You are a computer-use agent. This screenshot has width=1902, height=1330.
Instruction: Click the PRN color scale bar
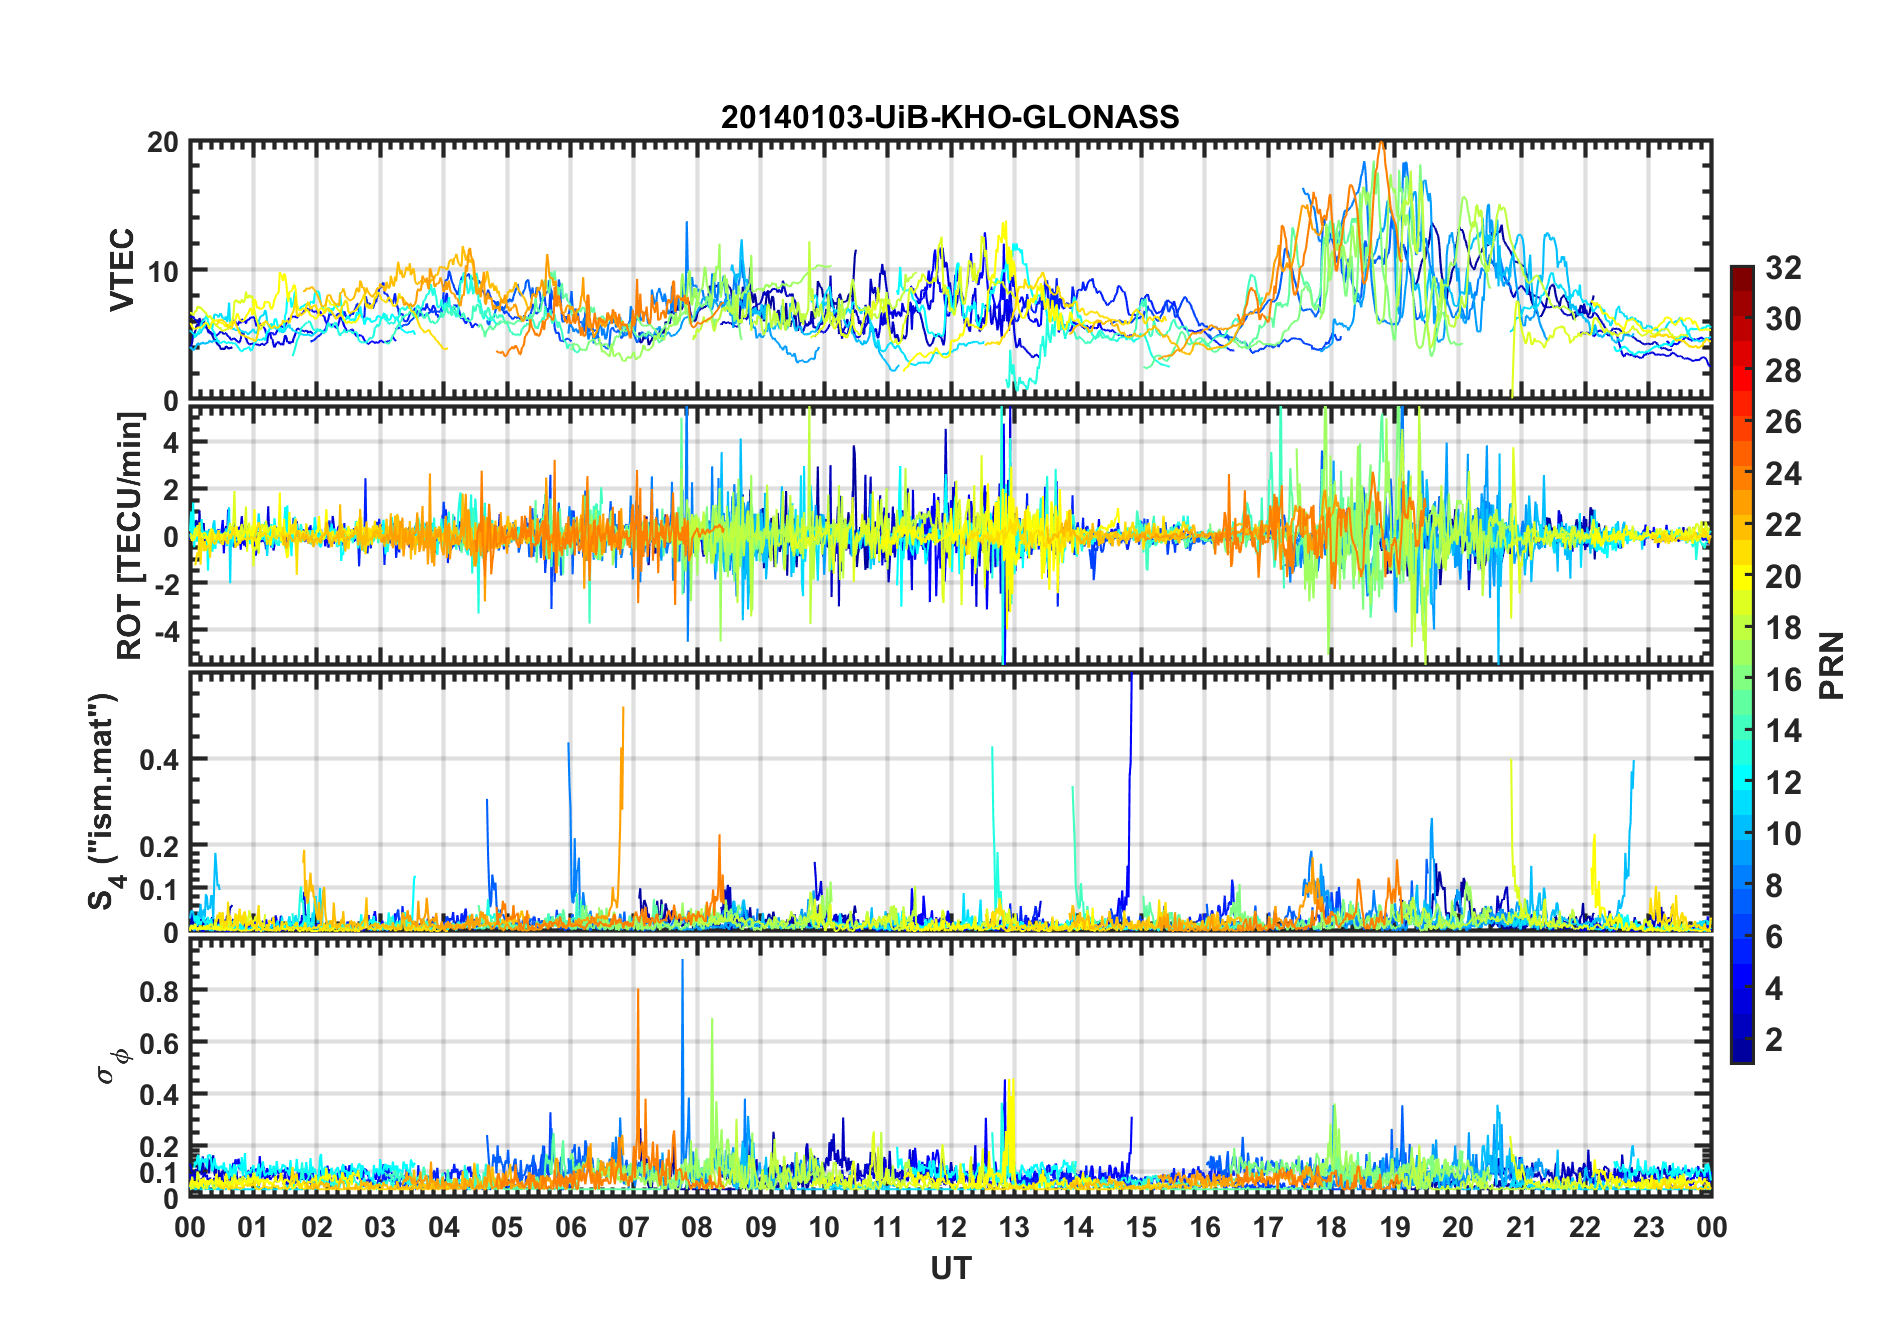[1742, 664]
